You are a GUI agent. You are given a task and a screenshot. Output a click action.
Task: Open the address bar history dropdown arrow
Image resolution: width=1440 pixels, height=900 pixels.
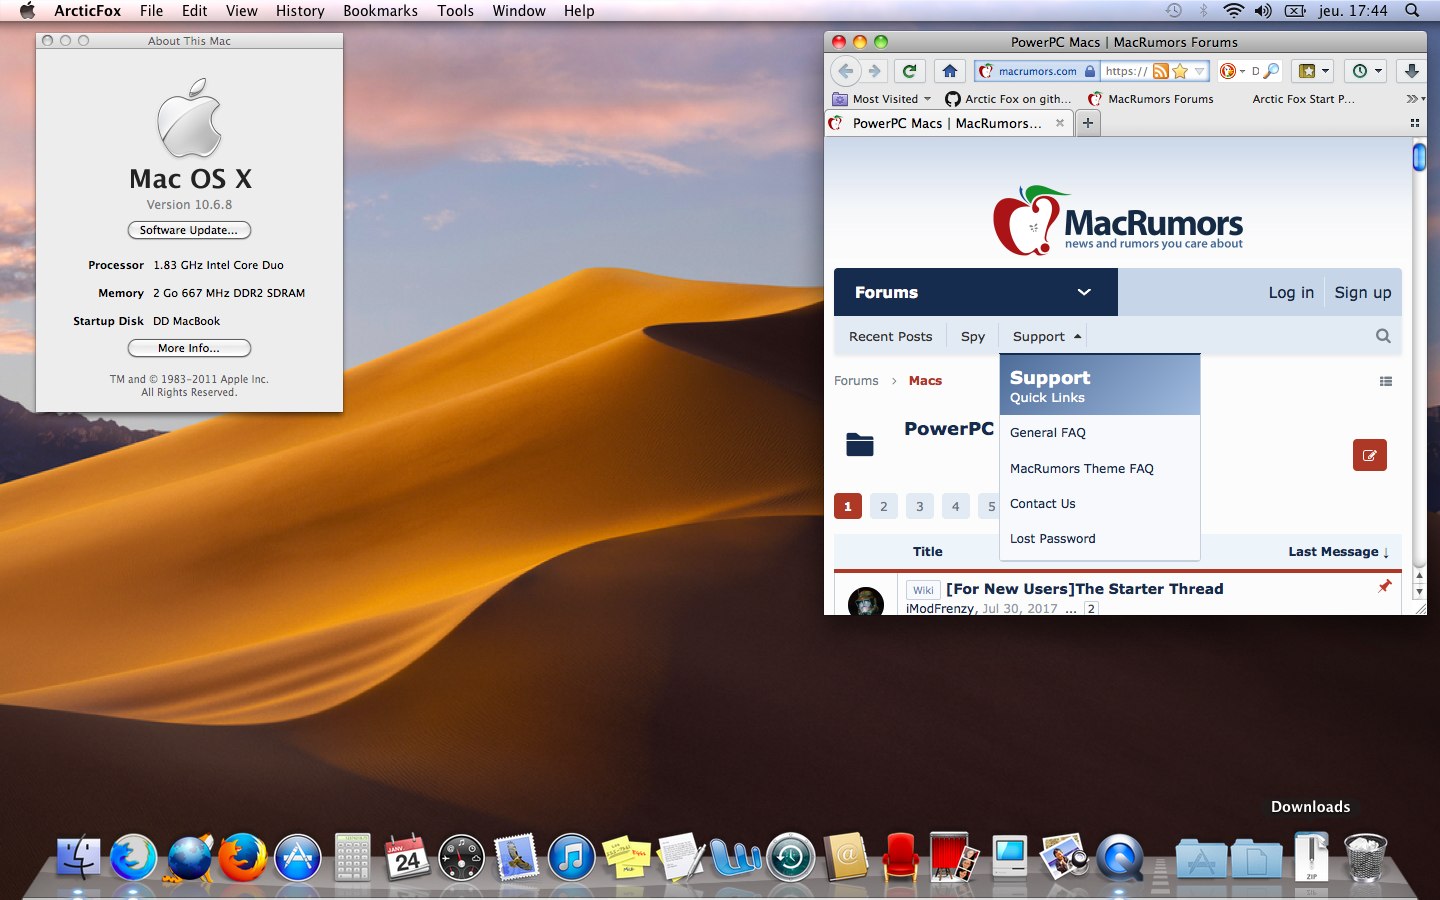[x=1199, y=71]
